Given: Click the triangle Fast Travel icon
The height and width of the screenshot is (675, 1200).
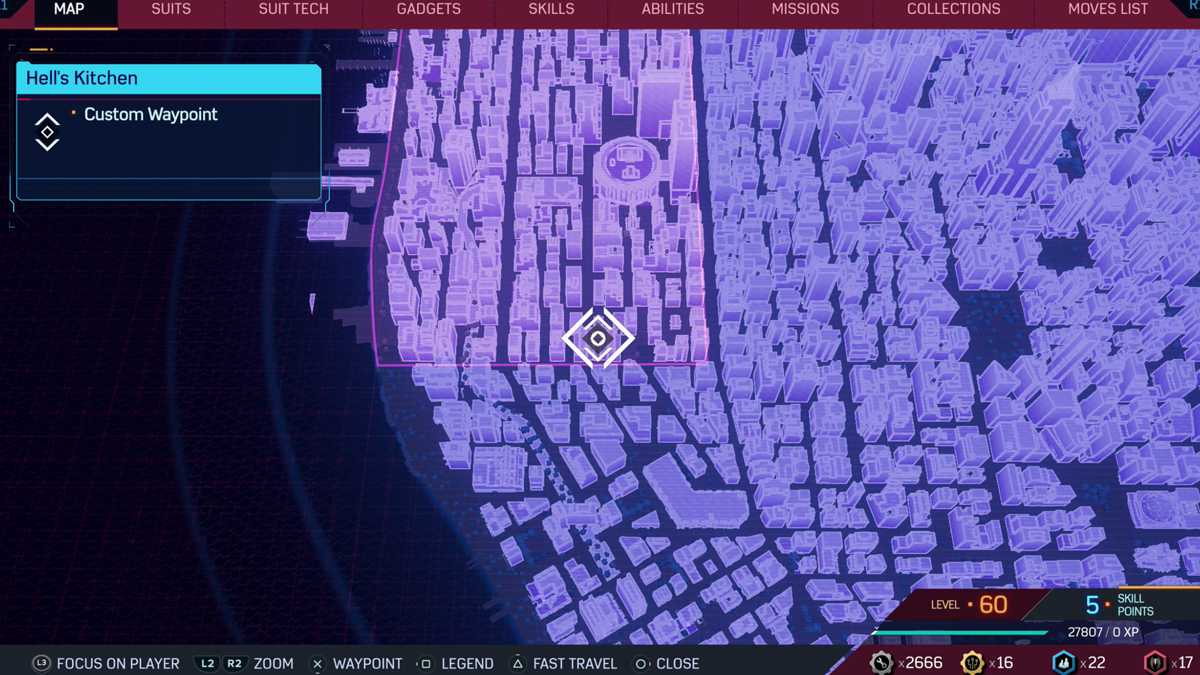Looking at the screenshot, I should click(x=517, y=664).
